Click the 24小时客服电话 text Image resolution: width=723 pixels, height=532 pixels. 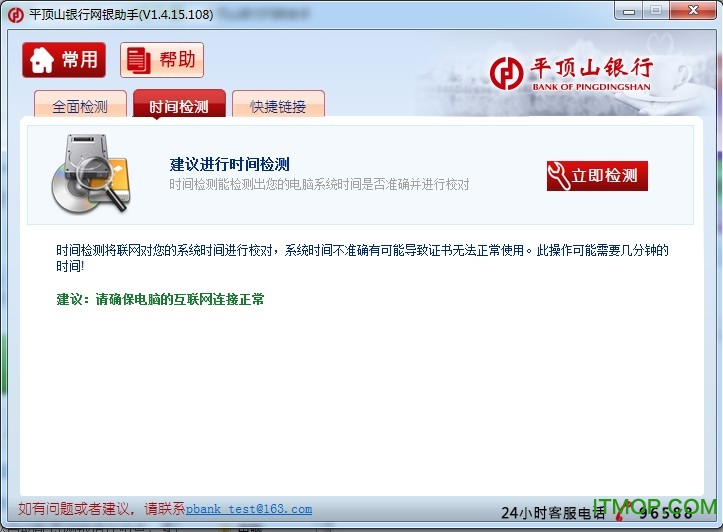553,512
